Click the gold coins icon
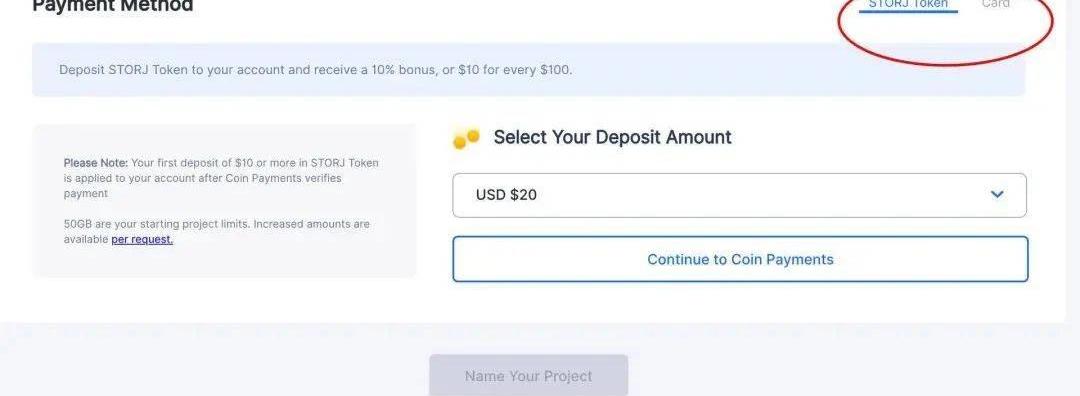 coord(466,138)
